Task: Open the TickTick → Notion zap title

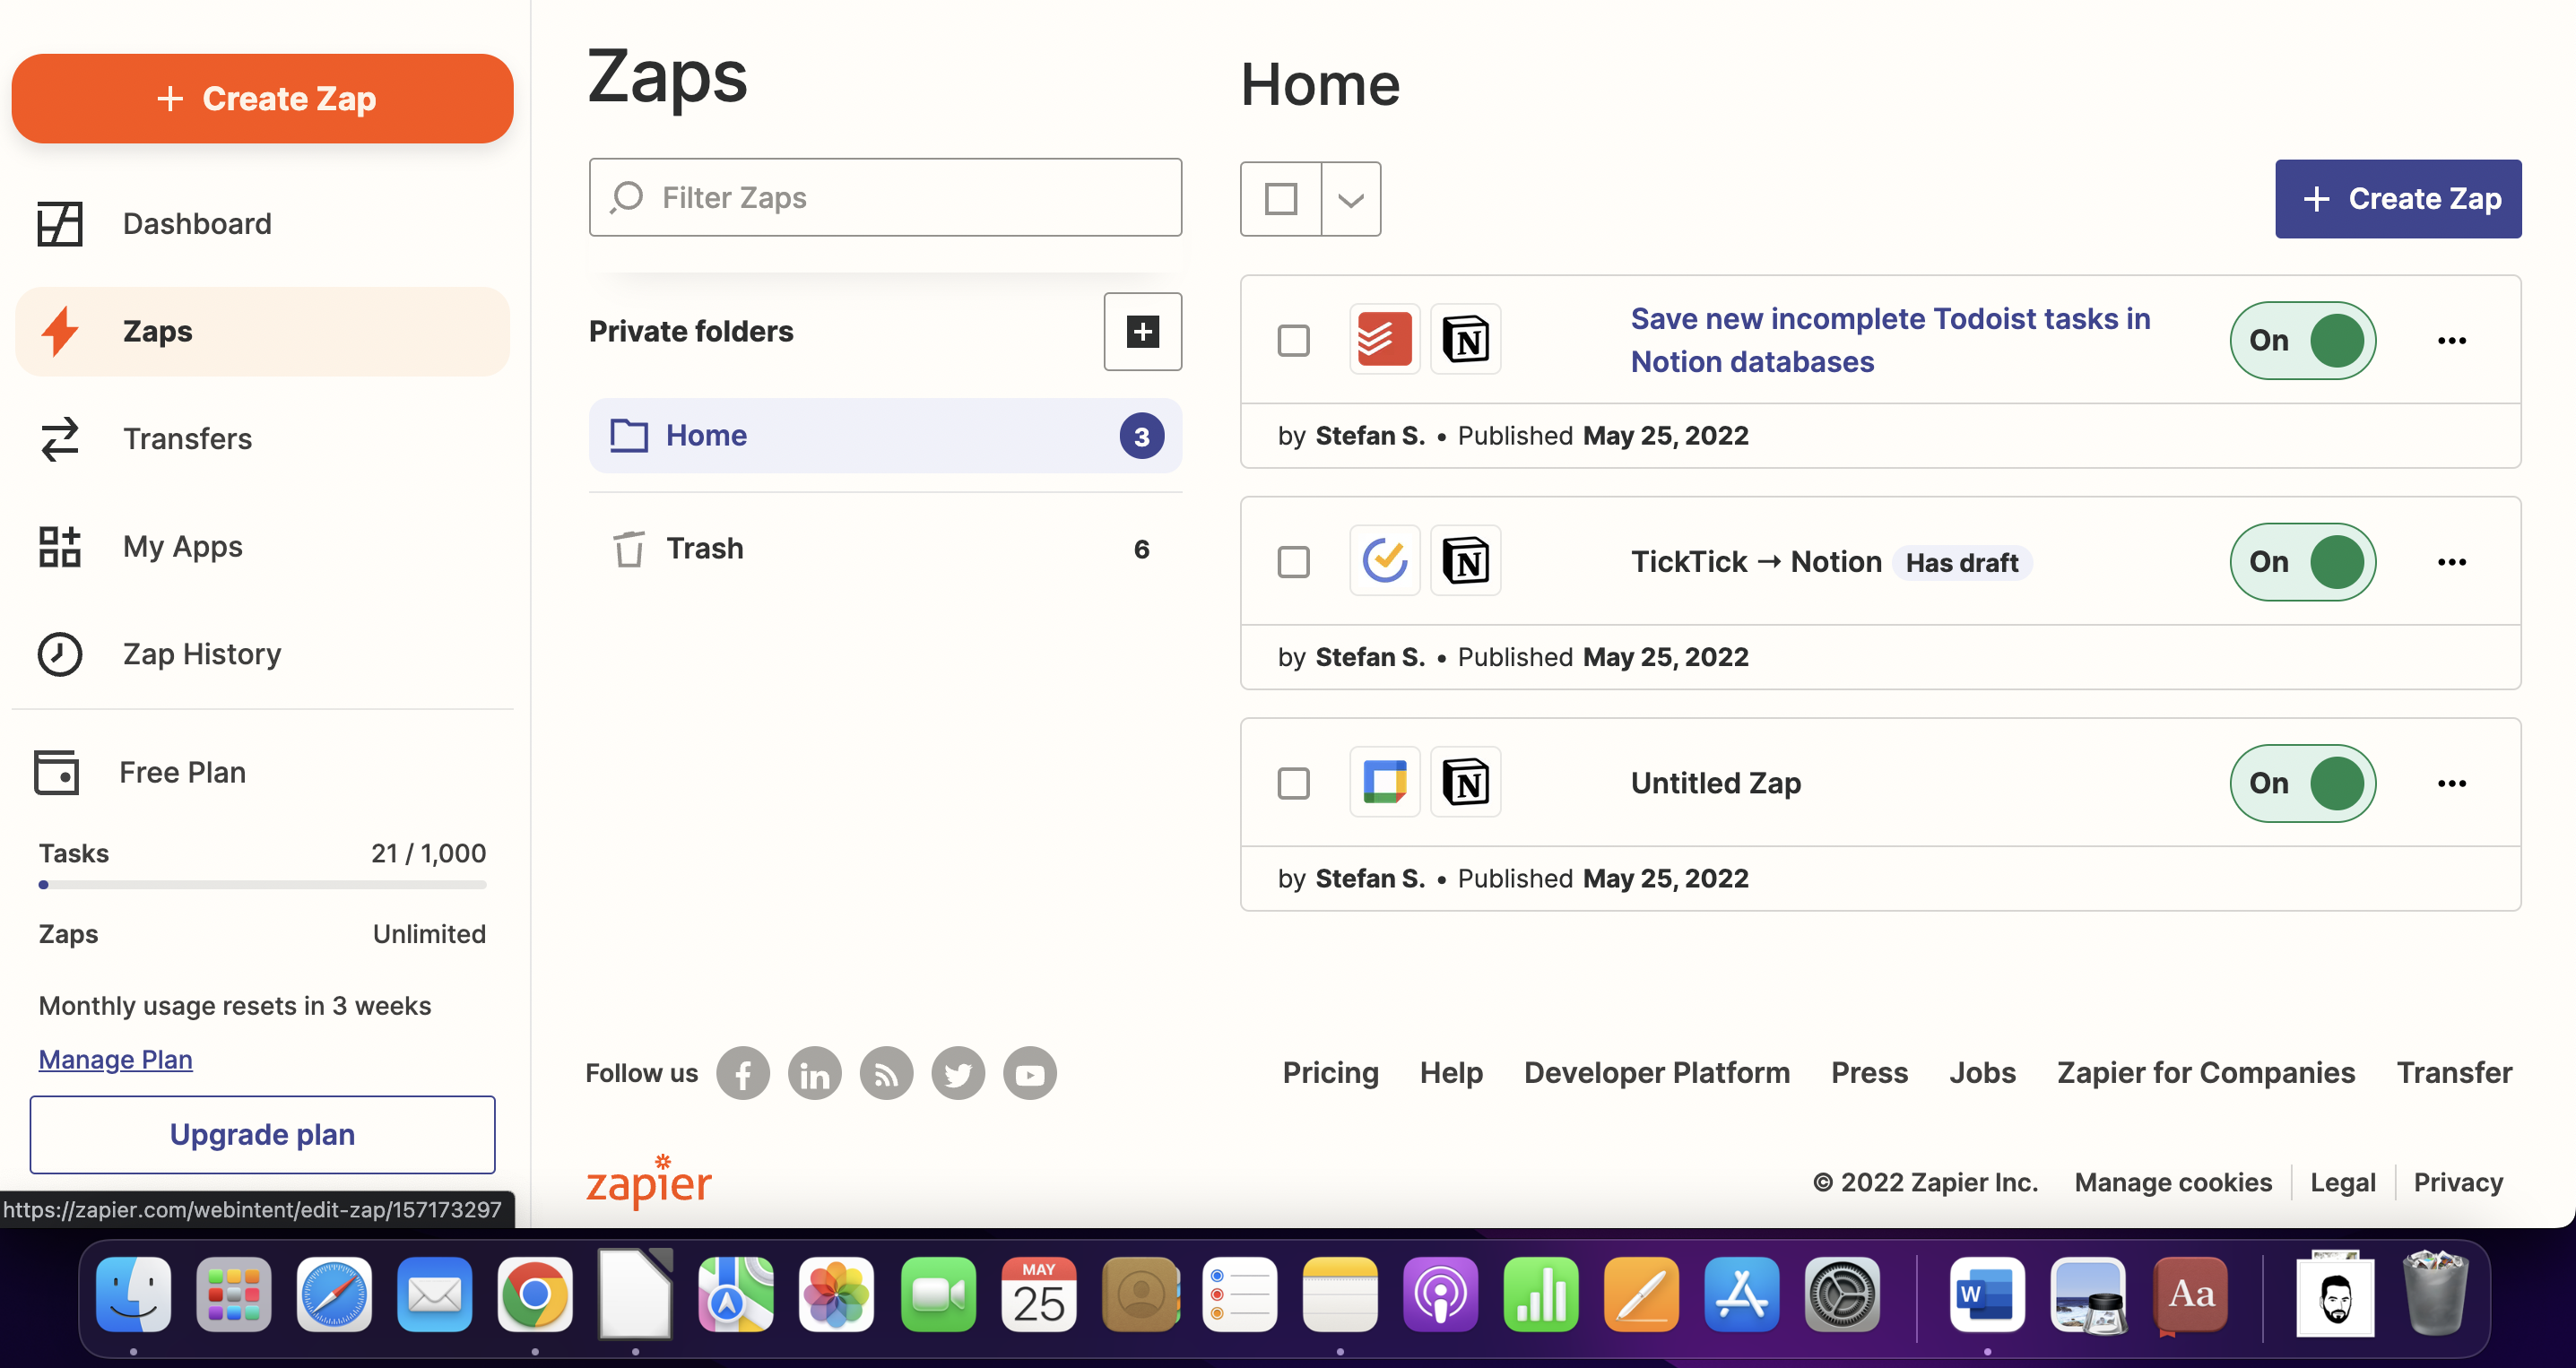Action: click(x=1756, y=562)
